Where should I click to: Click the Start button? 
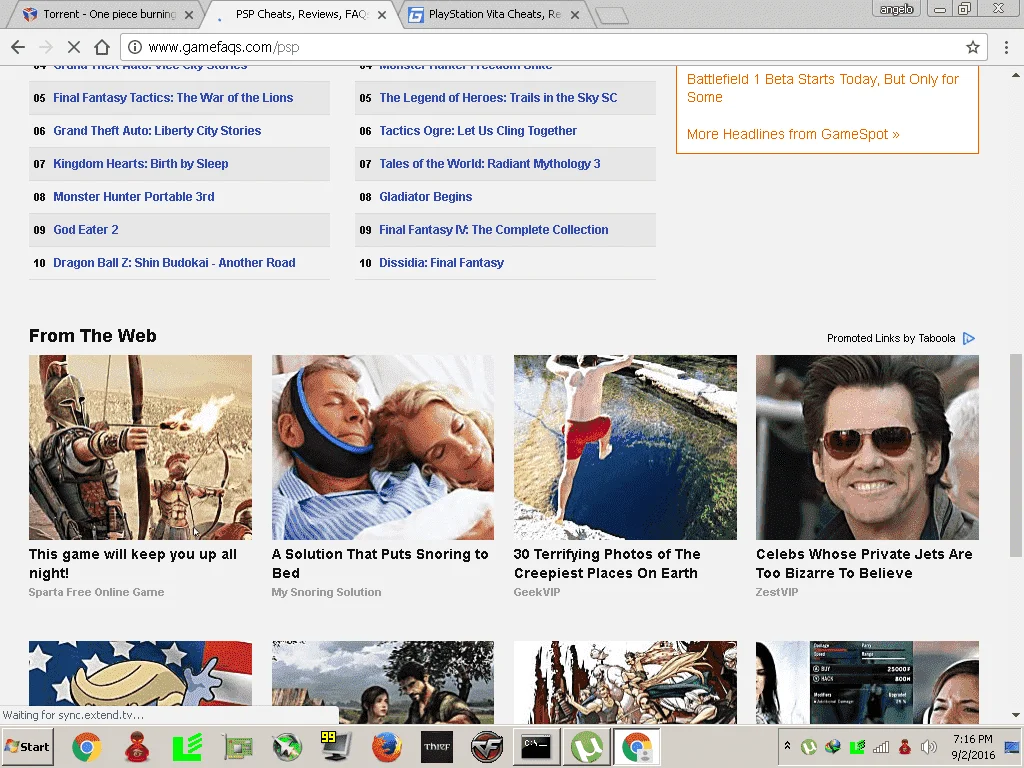click(x=28, y=746)
